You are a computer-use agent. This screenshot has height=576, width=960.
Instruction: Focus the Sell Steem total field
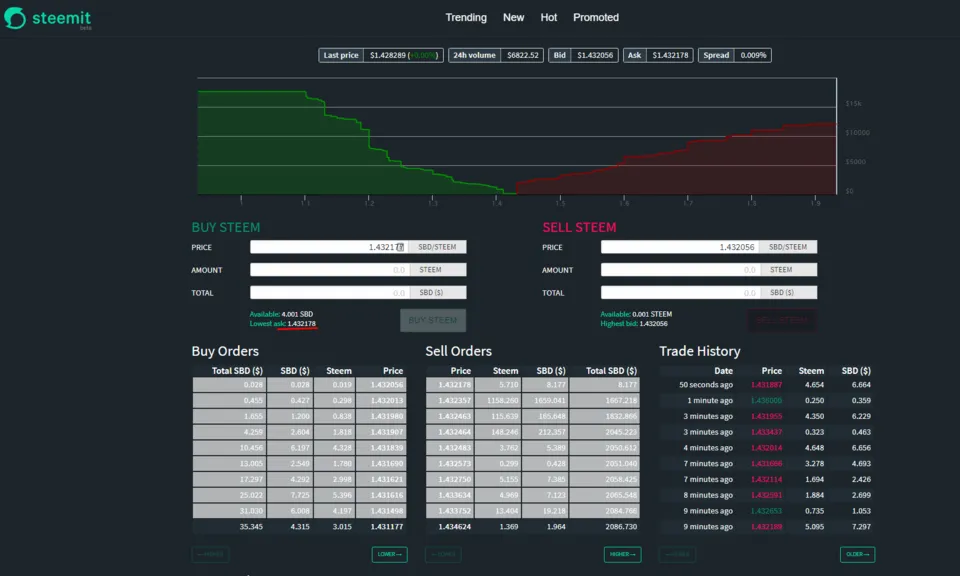tap(680, 293)
